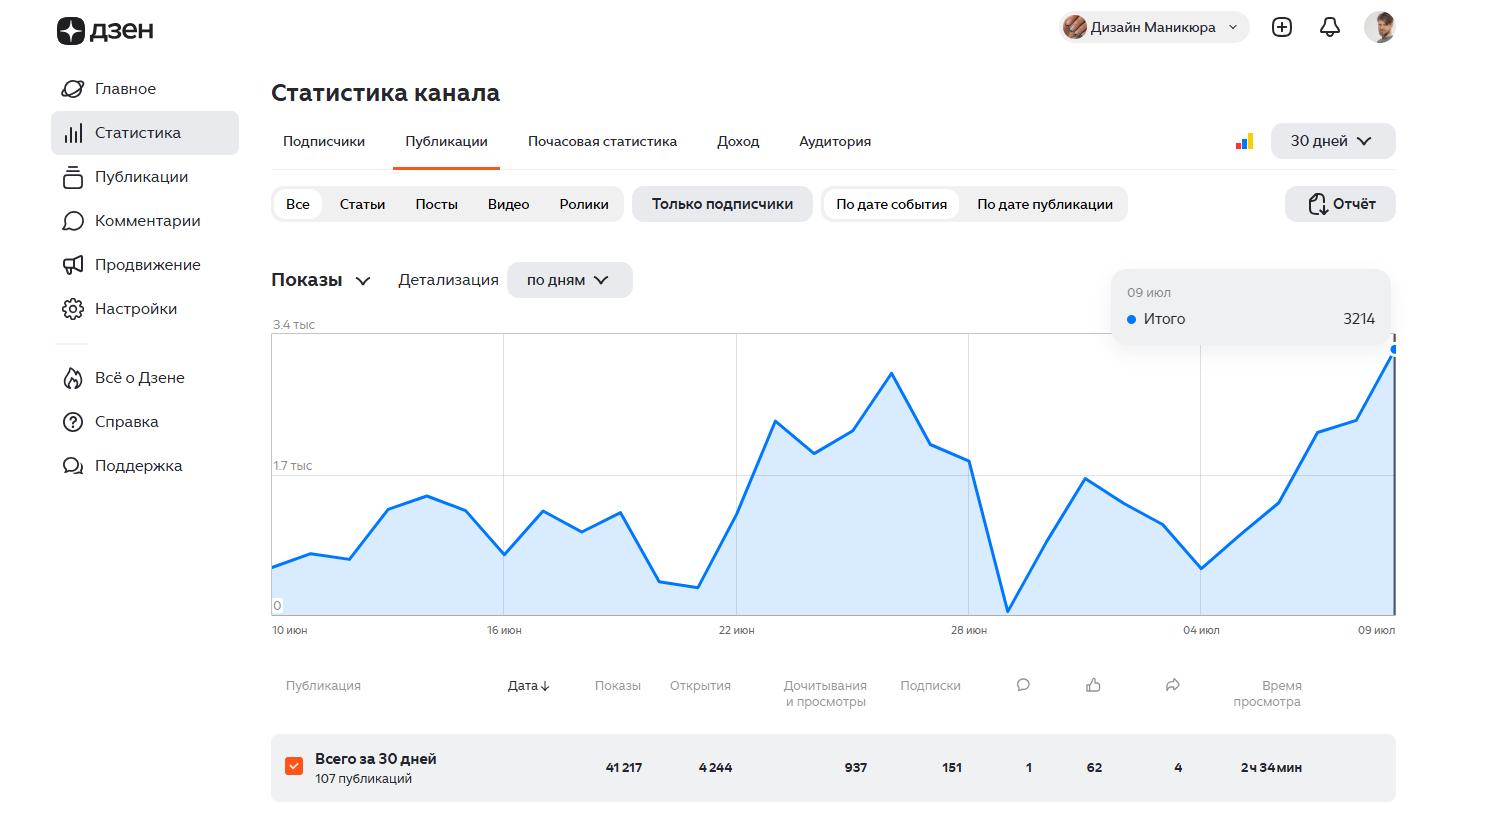Image resolution: width=1512 pixels, height=815 pixels.
Task: Open Почасовая статистика tab
Action: [x=602, y=142]
